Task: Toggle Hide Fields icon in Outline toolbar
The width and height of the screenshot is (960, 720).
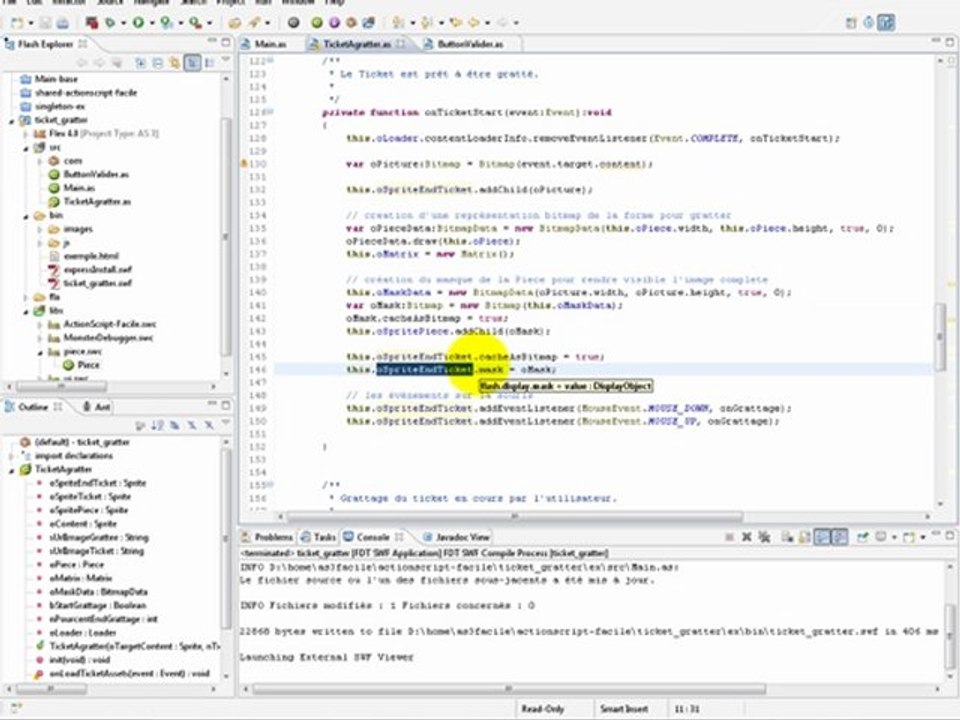Action: (x=174, y=424)
